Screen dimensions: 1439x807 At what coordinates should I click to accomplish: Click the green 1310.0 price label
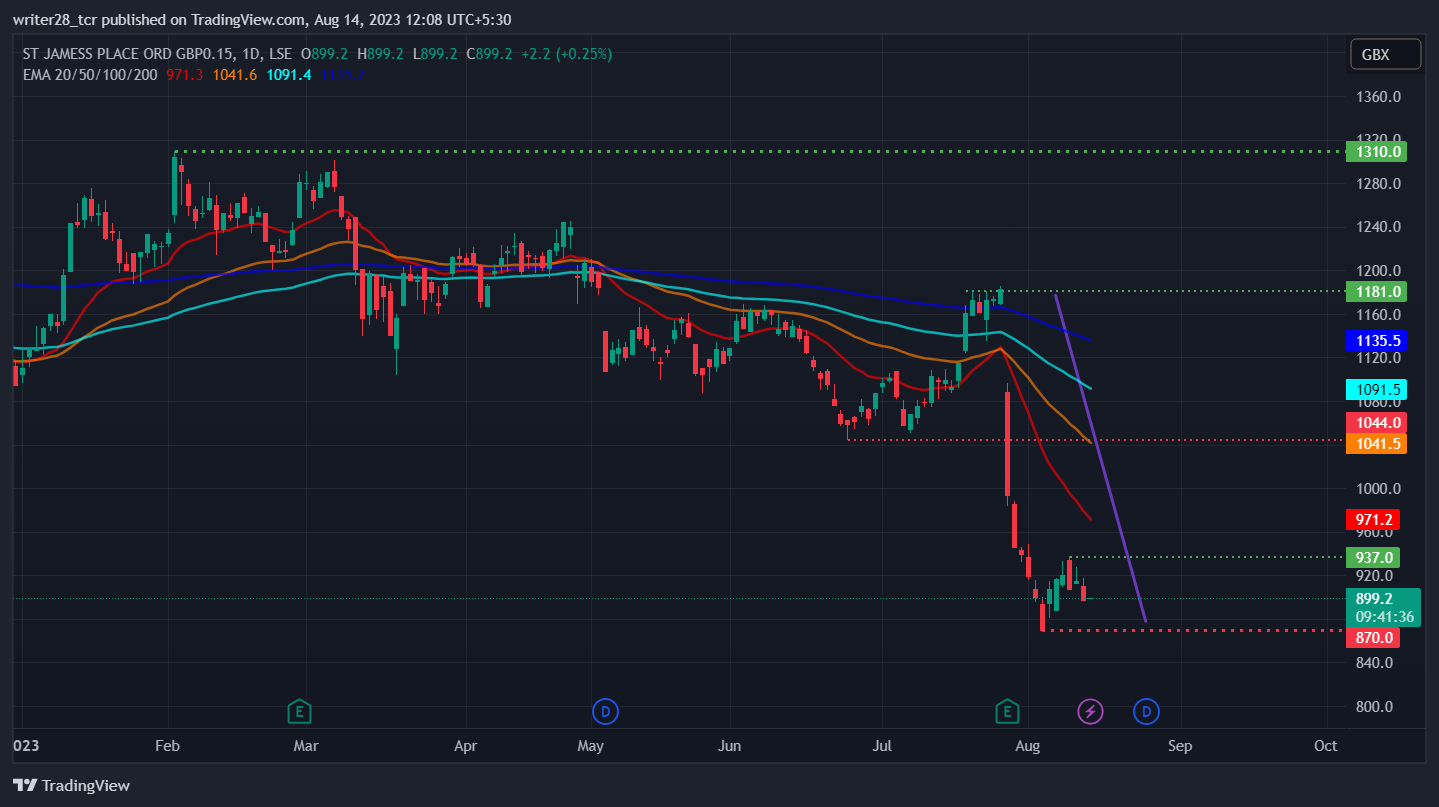click(x=1376, y=152)
